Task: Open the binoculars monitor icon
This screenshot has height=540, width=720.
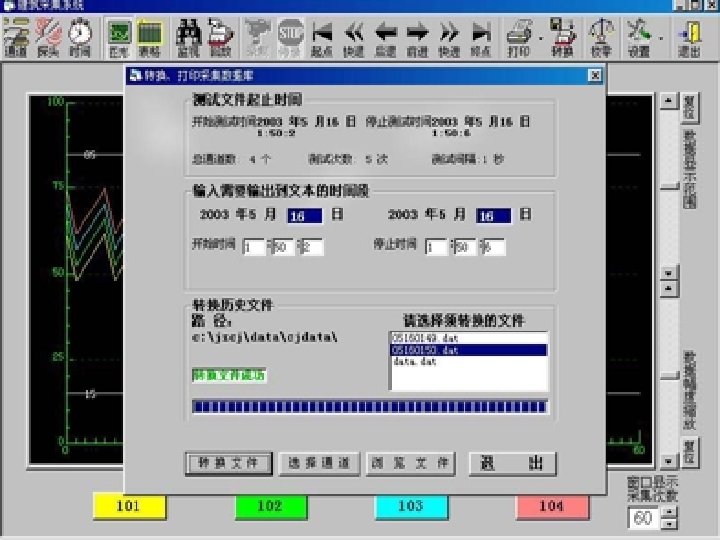Action: (x=189, y=38)
